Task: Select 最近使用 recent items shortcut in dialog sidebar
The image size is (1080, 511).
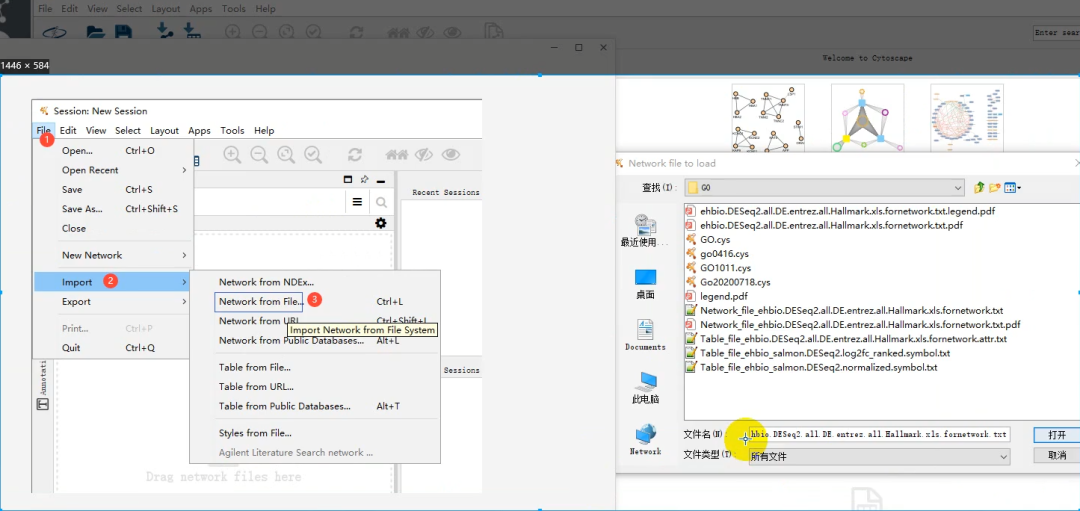Action: point(644,230)
